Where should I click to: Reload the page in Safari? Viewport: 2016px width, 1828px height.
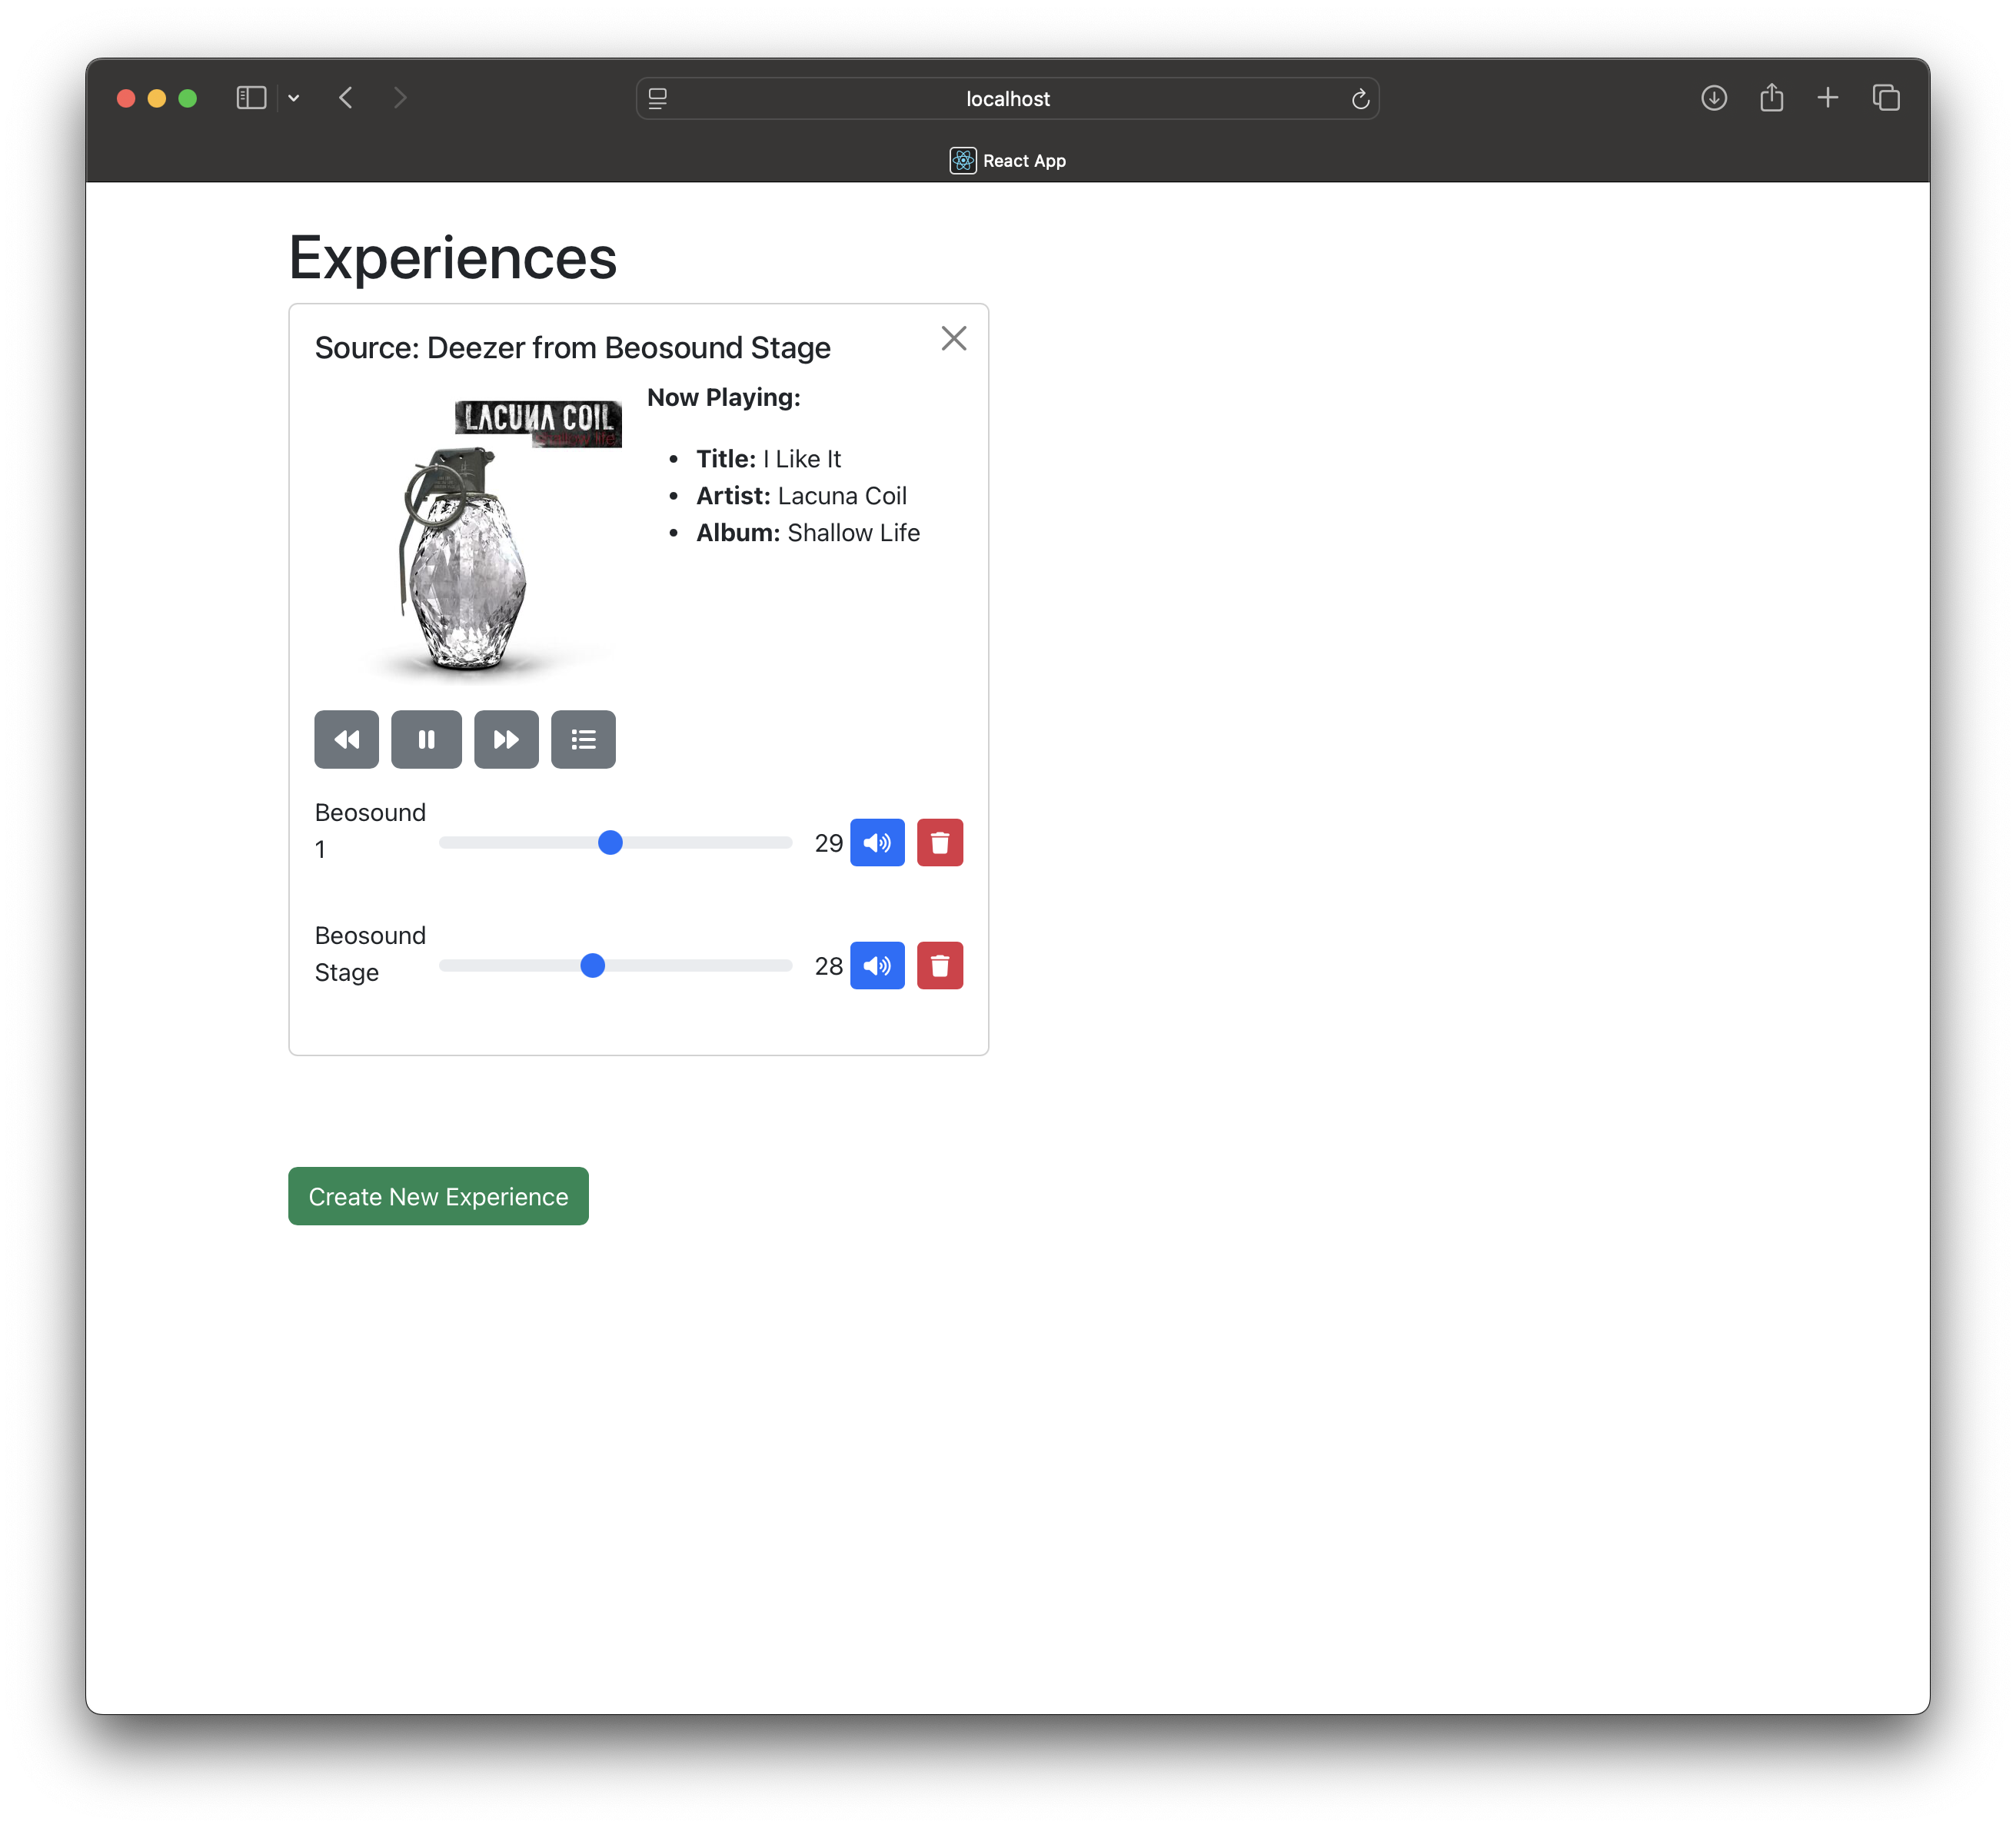1360,98
